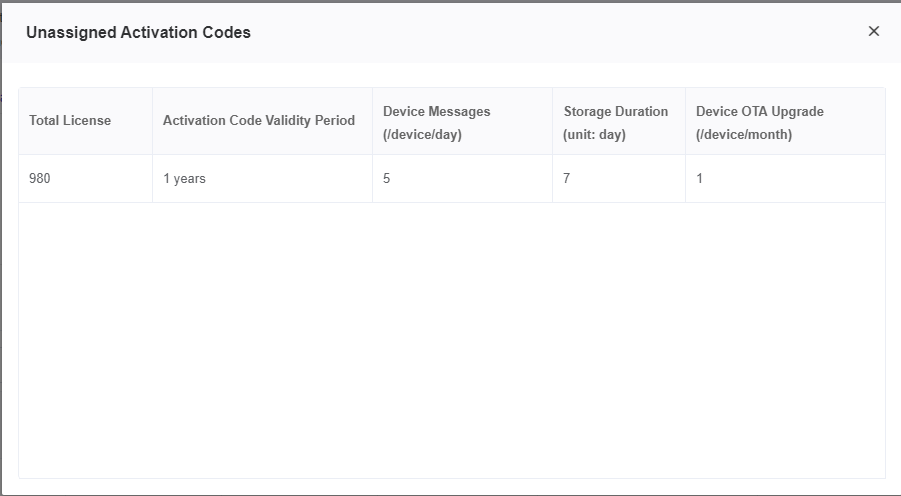Click the 'Activation Code Validity Period' column header
Image resolution: width=901 pixels, height=496 pixels.
point(263,121)
